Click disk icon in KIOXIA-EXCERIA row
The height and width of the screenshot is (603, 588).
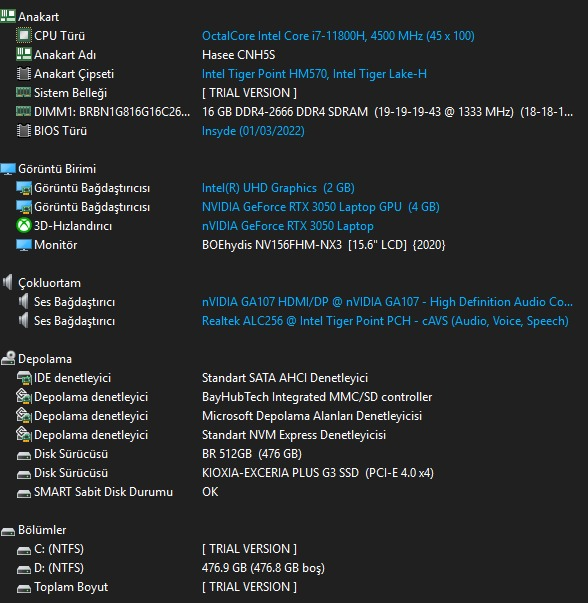coord(24,475)
